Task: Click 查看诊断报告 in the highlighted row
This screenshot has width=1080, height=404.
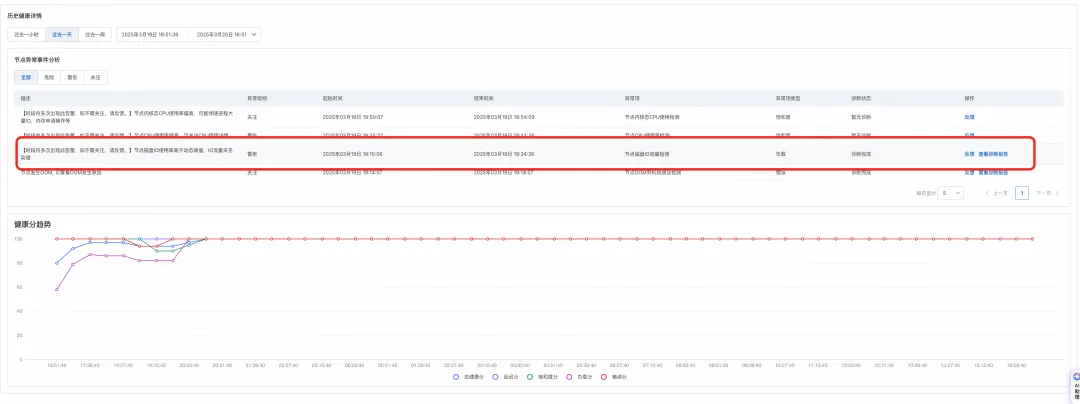Action: tap(993, 153)
